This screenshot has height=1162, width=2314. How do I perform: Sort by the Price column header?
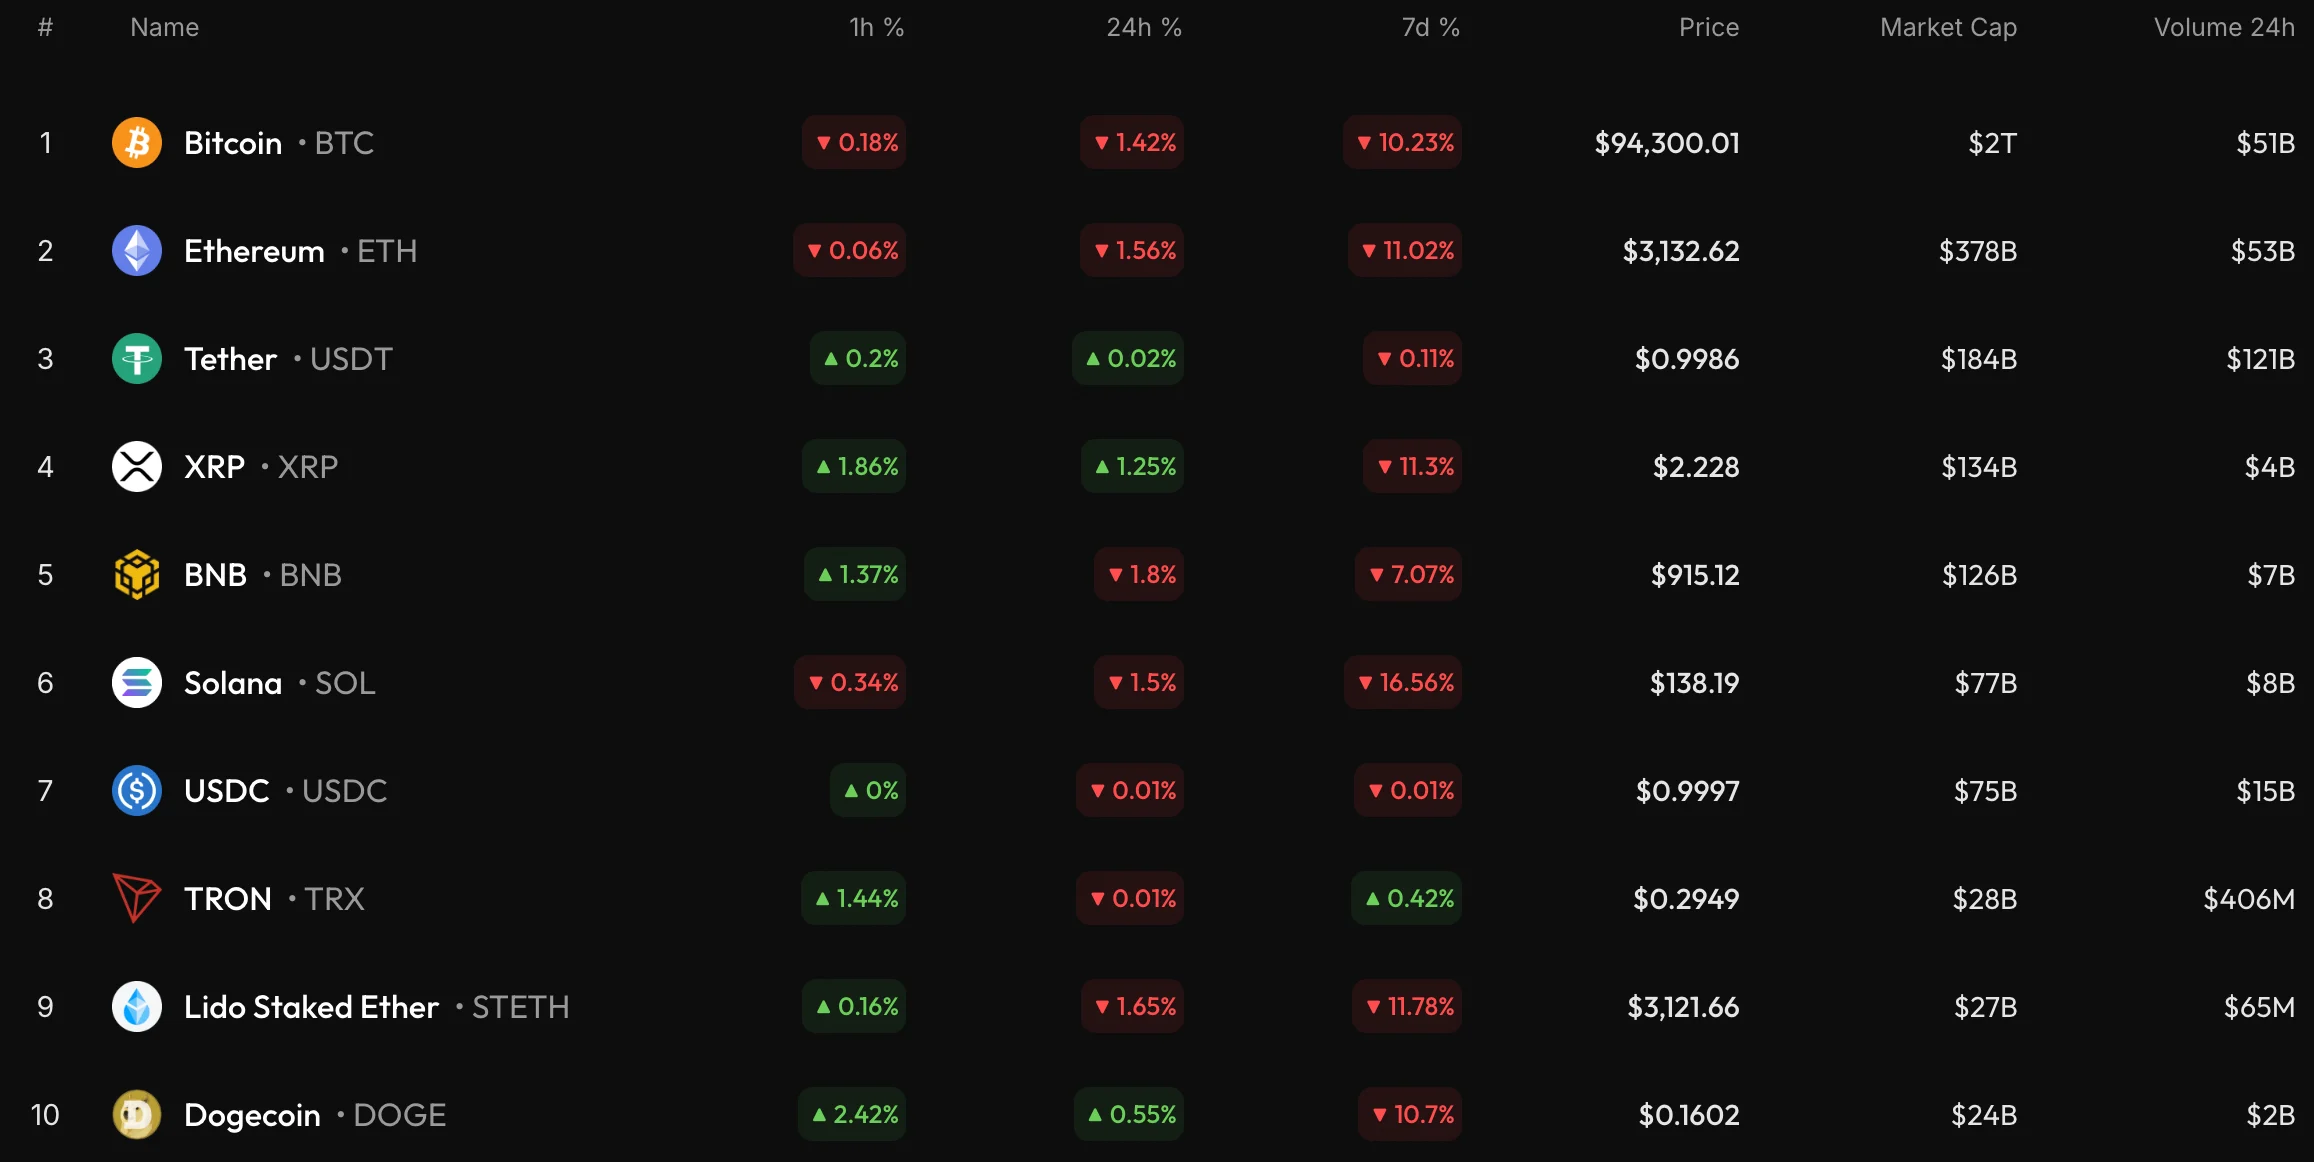tap(1708, 28)
